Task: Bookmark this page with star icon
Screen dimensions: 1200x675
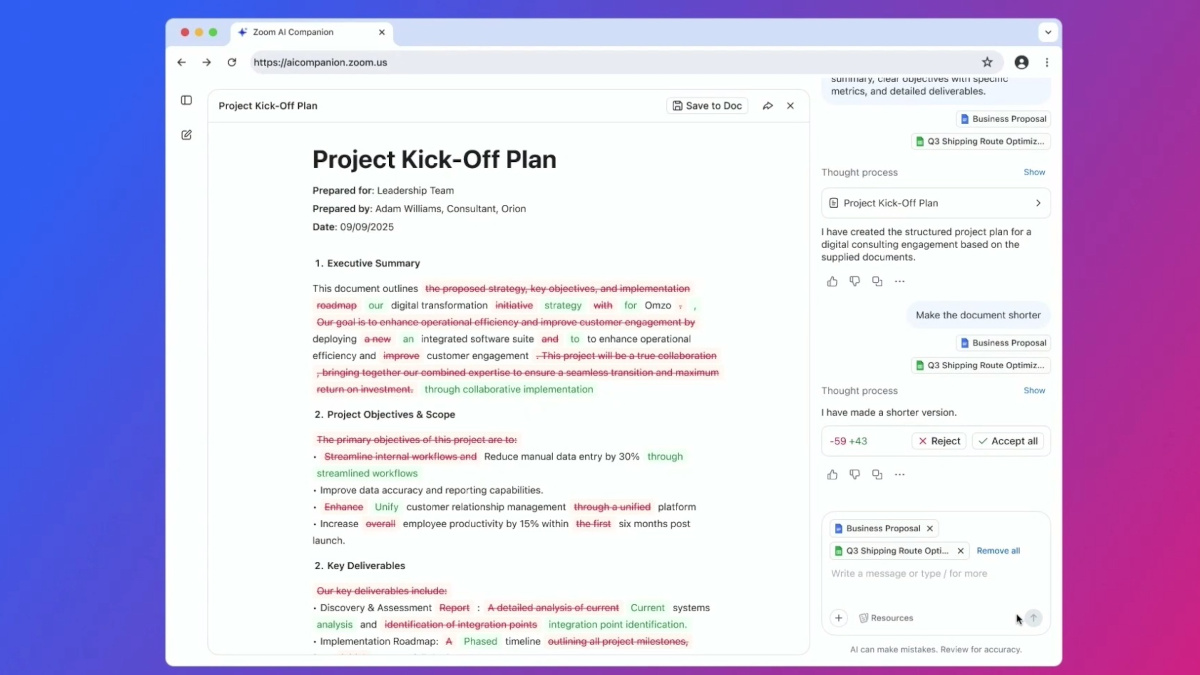Action: pos(987,62)
